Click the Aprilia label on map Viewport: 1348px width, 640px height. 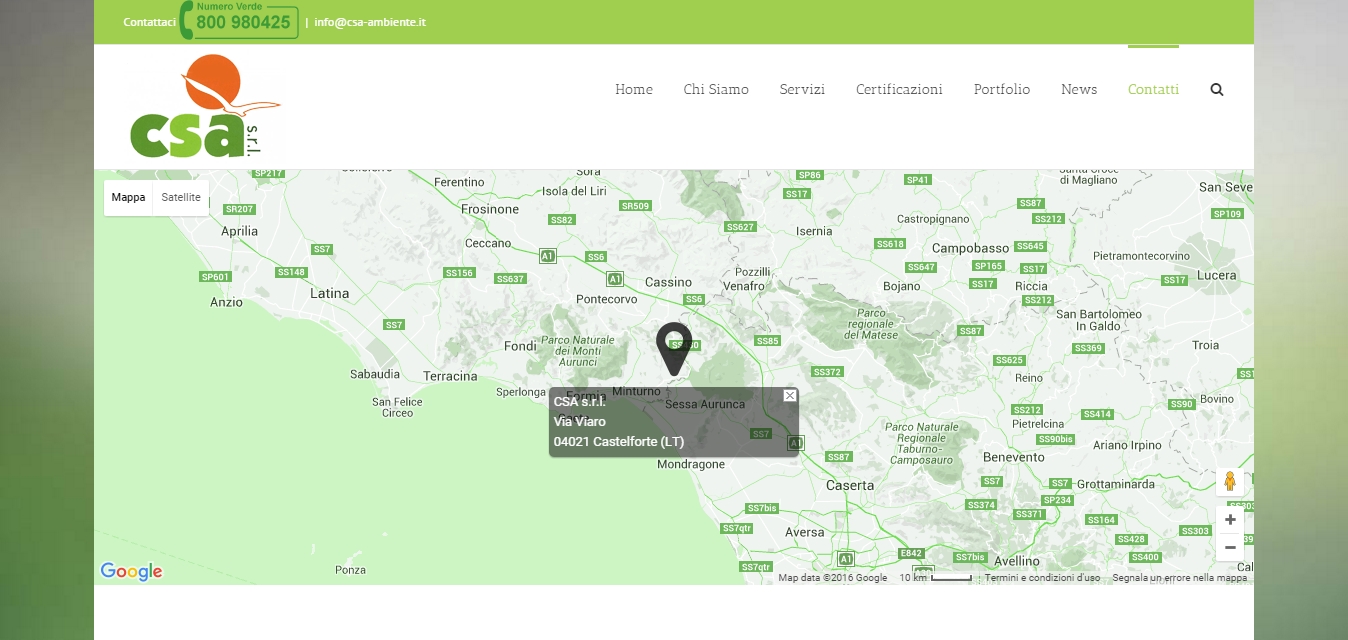pos(239,230)
